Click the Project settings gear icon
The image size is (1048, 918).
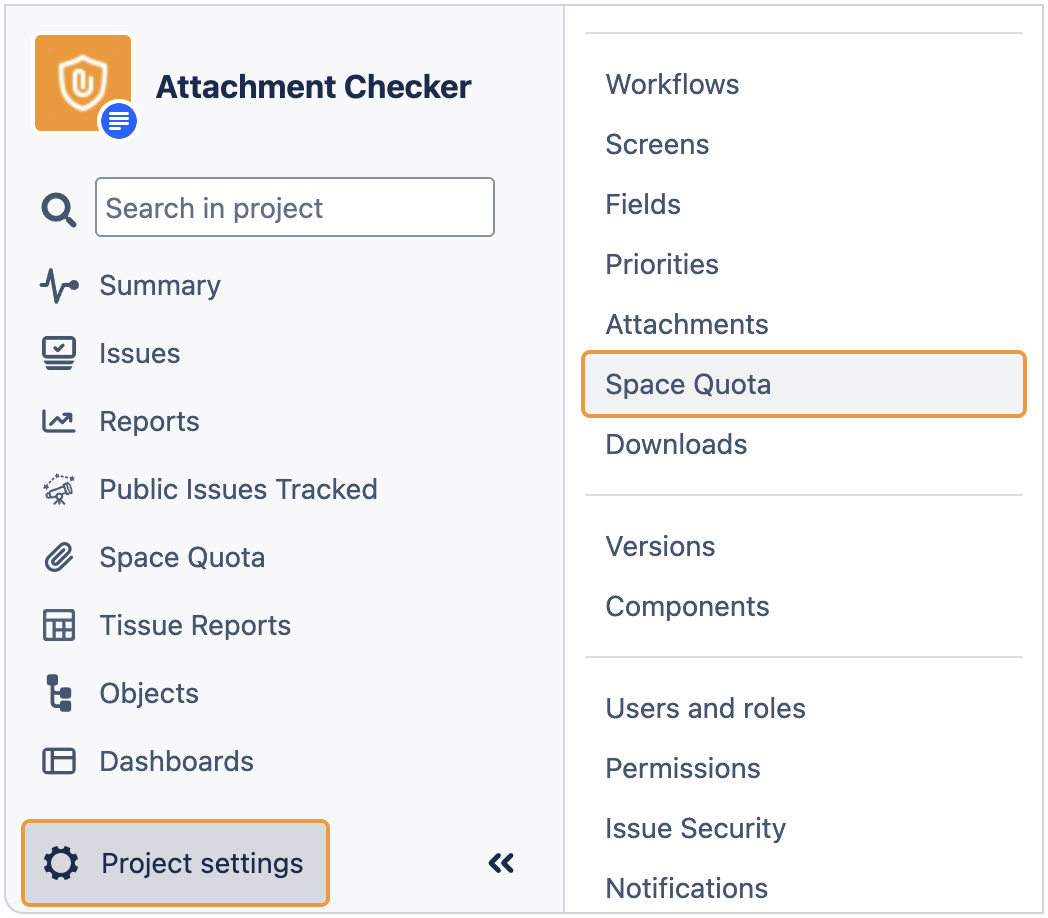point(60,863)
